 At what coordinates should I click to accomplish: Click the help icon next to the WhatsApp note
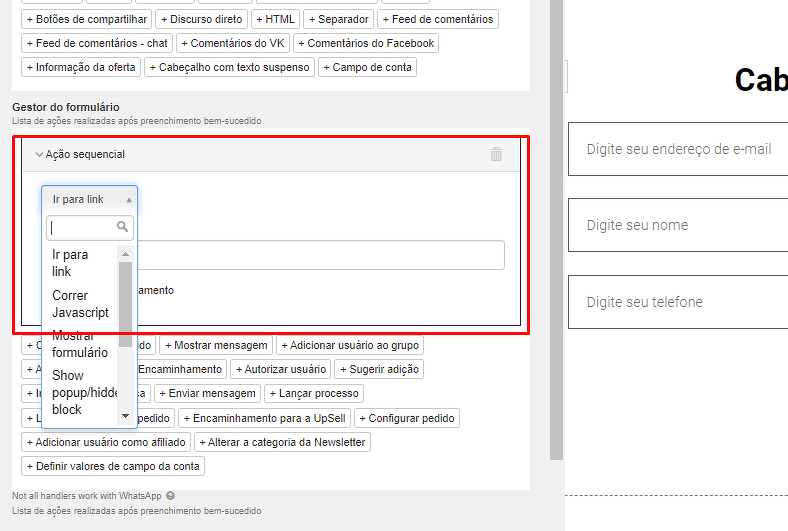170,495
